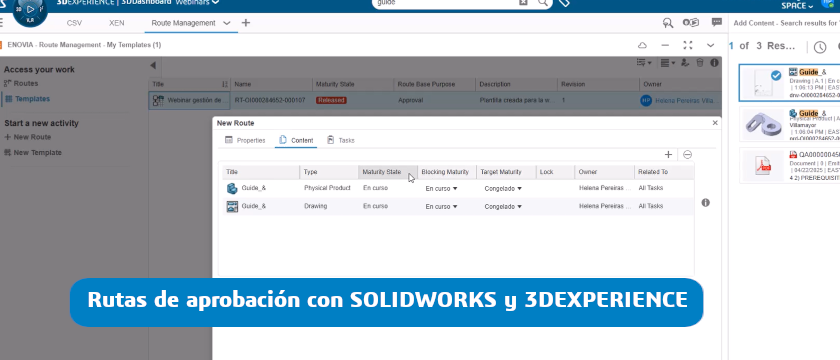Click the search magnifier in top bar
The image size is (840, 360).
(543, 3)
